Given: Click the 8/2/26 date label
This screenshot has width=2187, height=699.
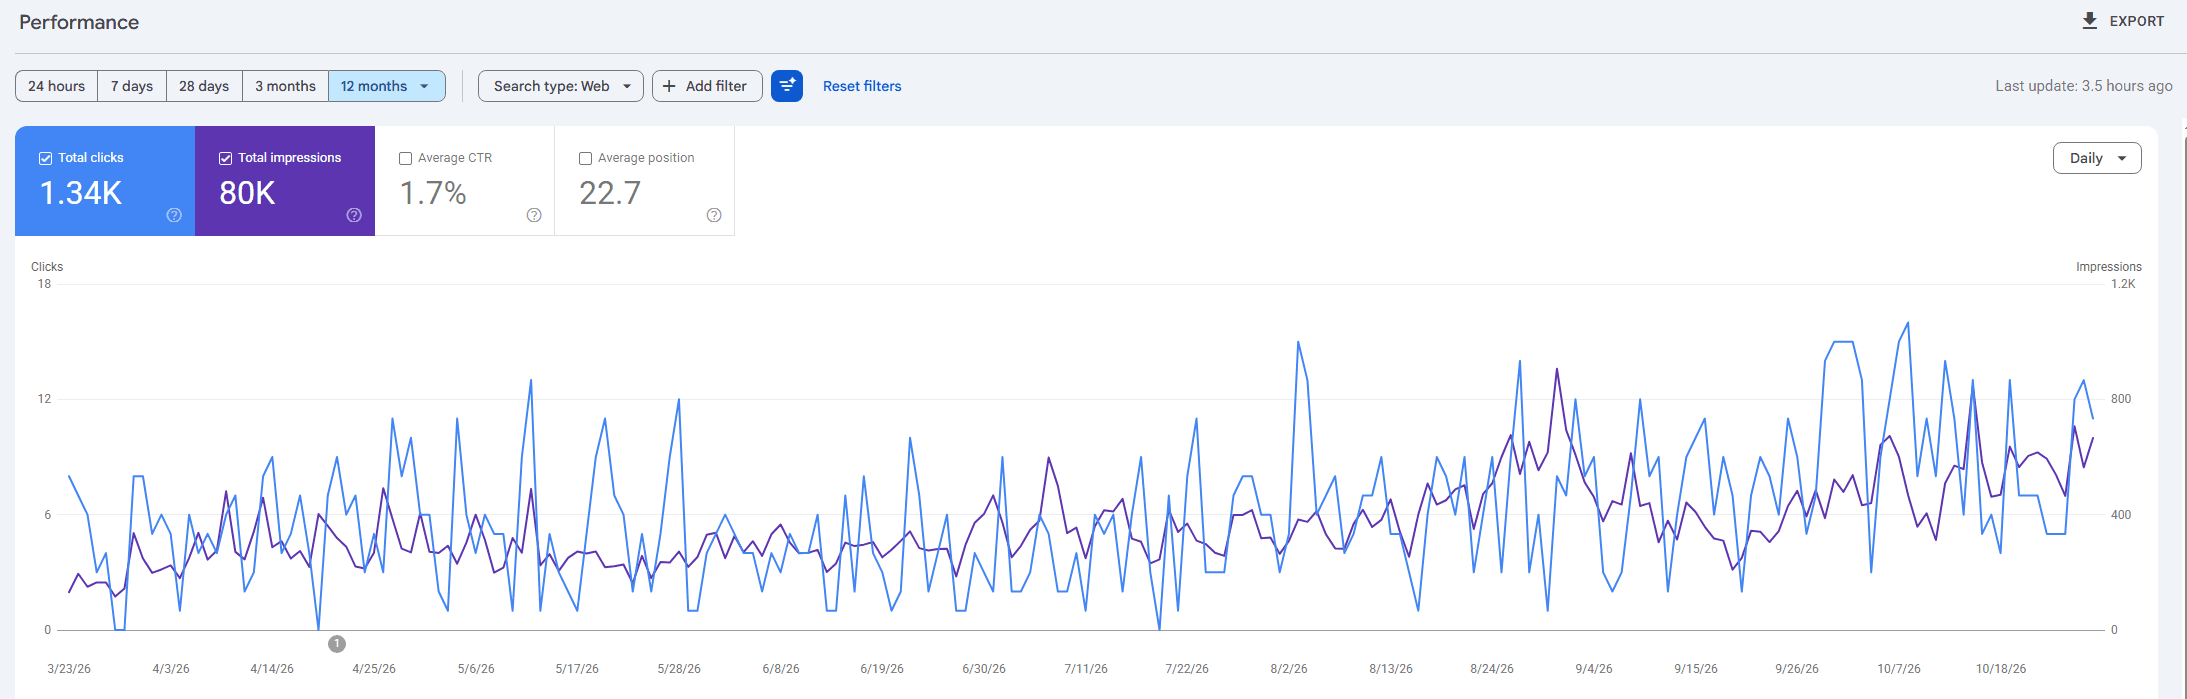Looking at the screenshot, I should click(x=1289, y=669).
